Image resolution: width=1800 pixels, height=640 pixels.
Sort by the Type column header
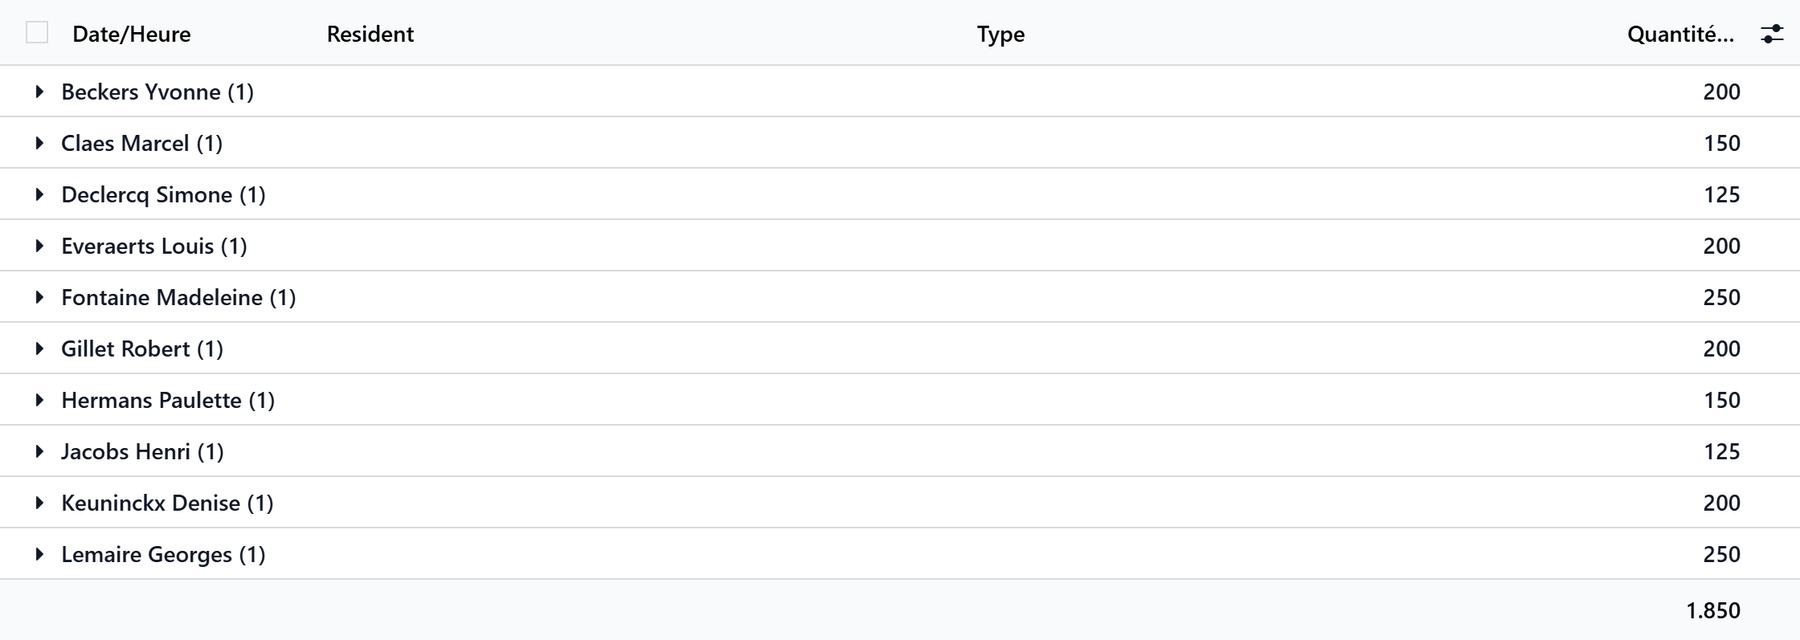[1001, 34]
